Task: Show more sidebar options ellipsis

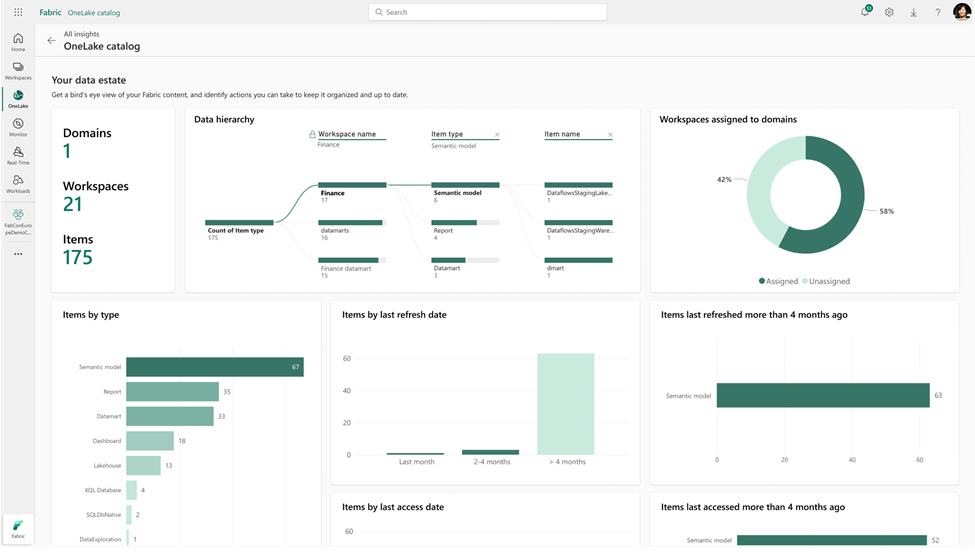Action: (18, 254)
